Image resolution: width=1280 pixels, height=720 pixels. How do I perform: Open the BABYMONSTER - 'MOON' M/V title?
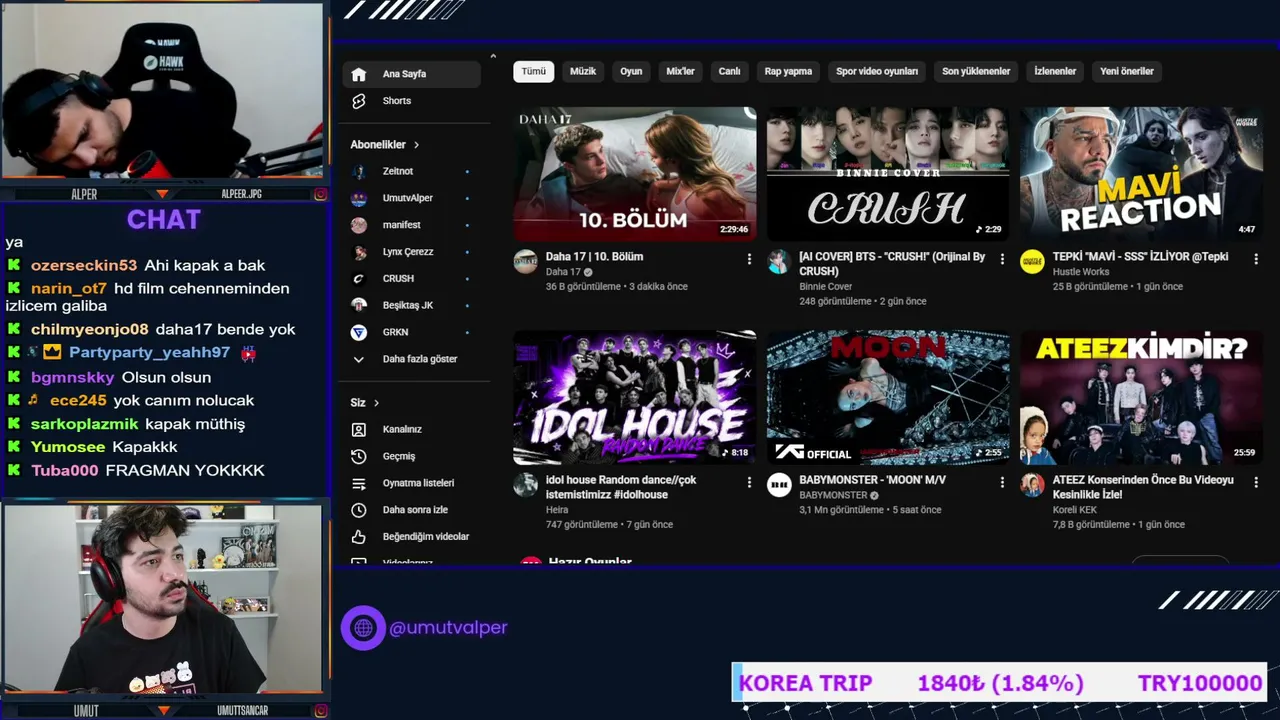(872, 480)
